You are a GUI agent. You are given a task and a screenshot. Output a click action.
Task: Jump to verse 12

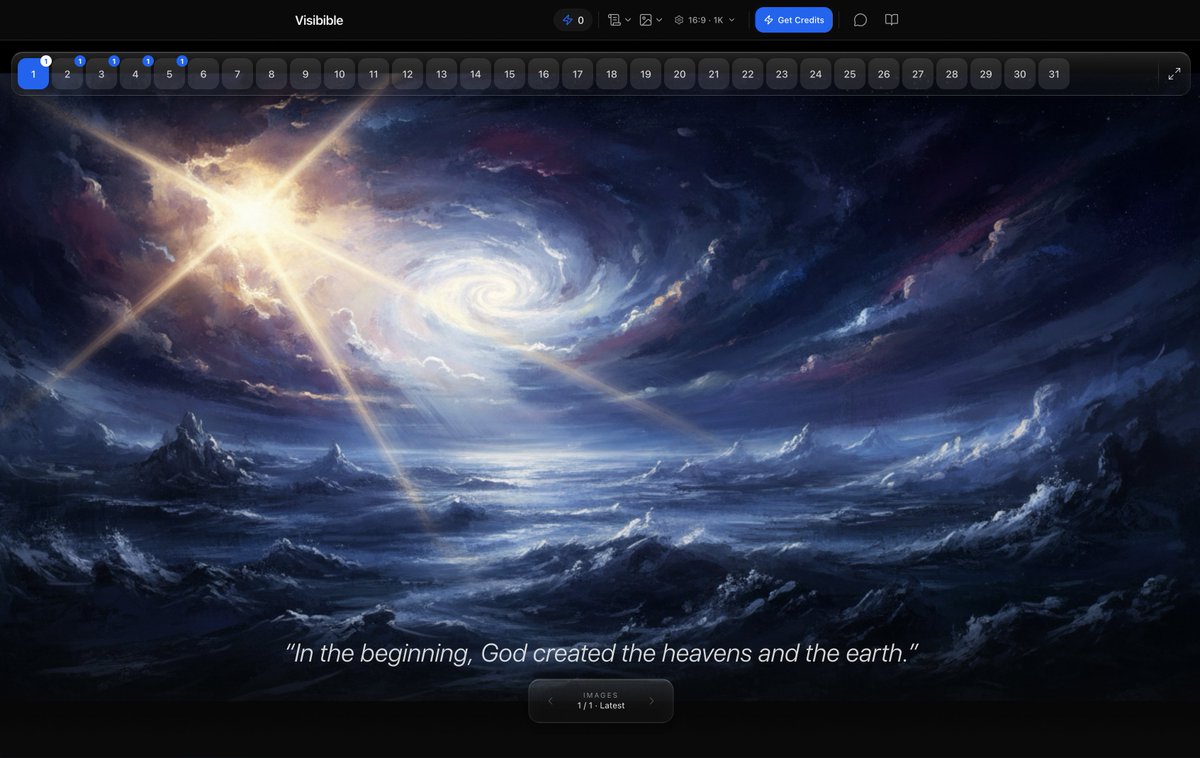click(407, 74)
